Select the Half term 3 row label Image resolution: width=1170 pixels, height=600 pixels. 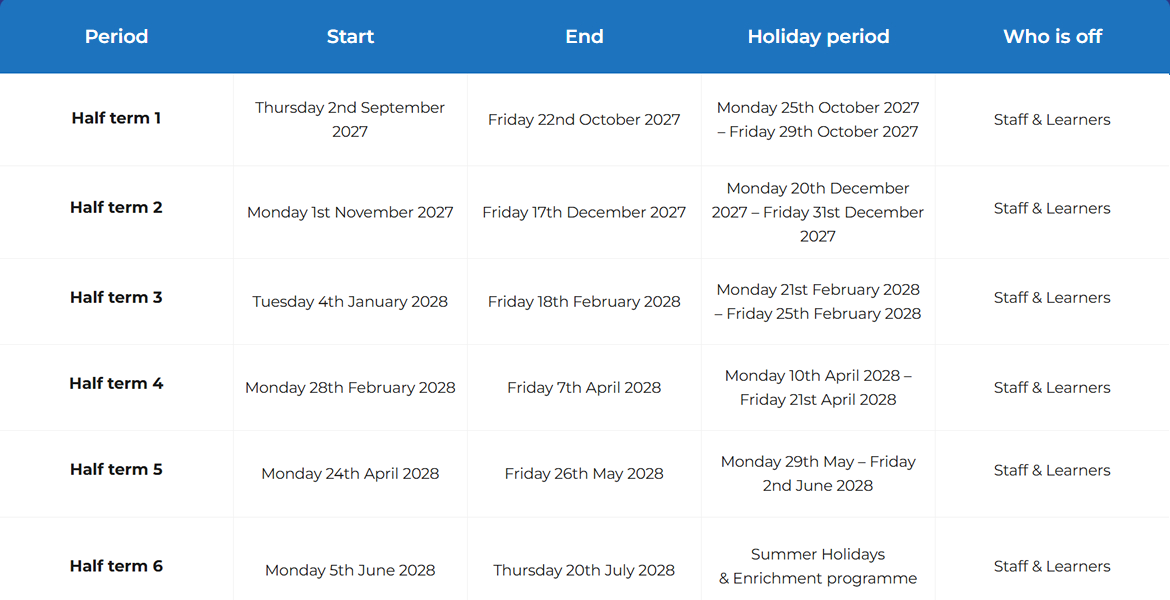116,298
